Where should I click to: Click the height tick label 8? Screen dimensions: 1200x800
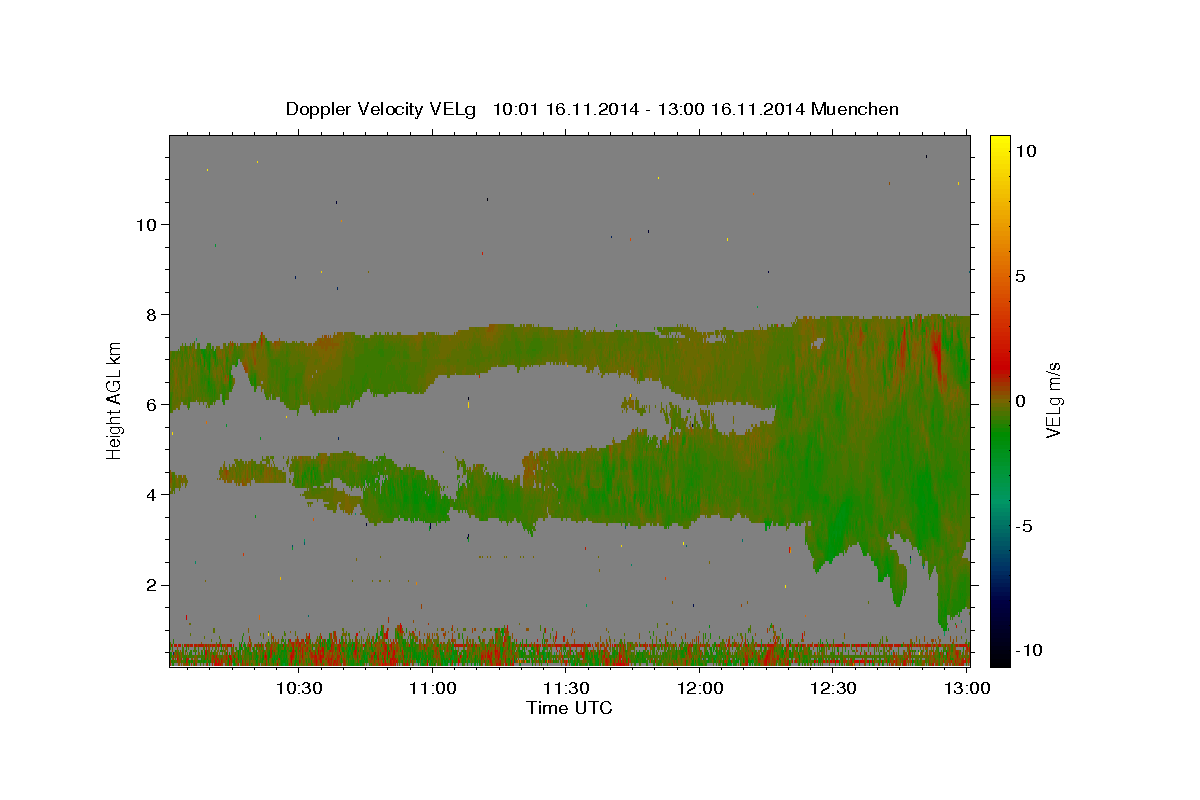[150, 314]
